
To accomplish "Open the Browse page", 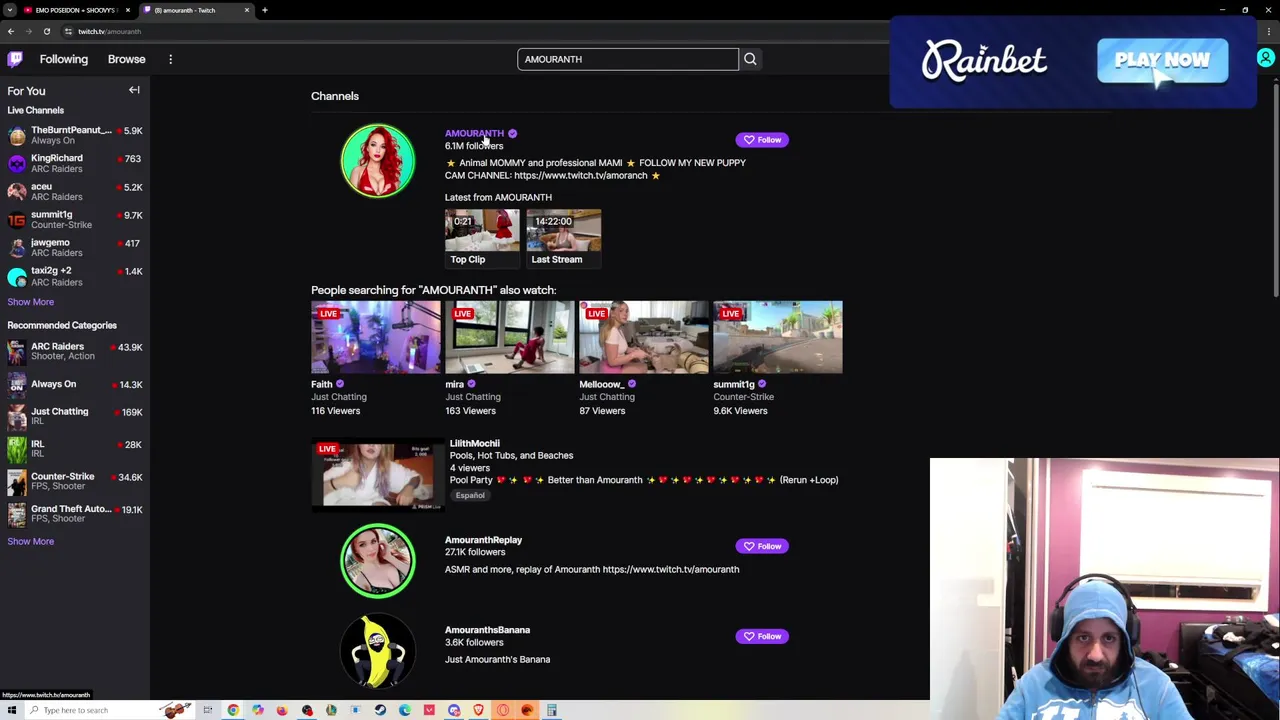I will point(127,59).
